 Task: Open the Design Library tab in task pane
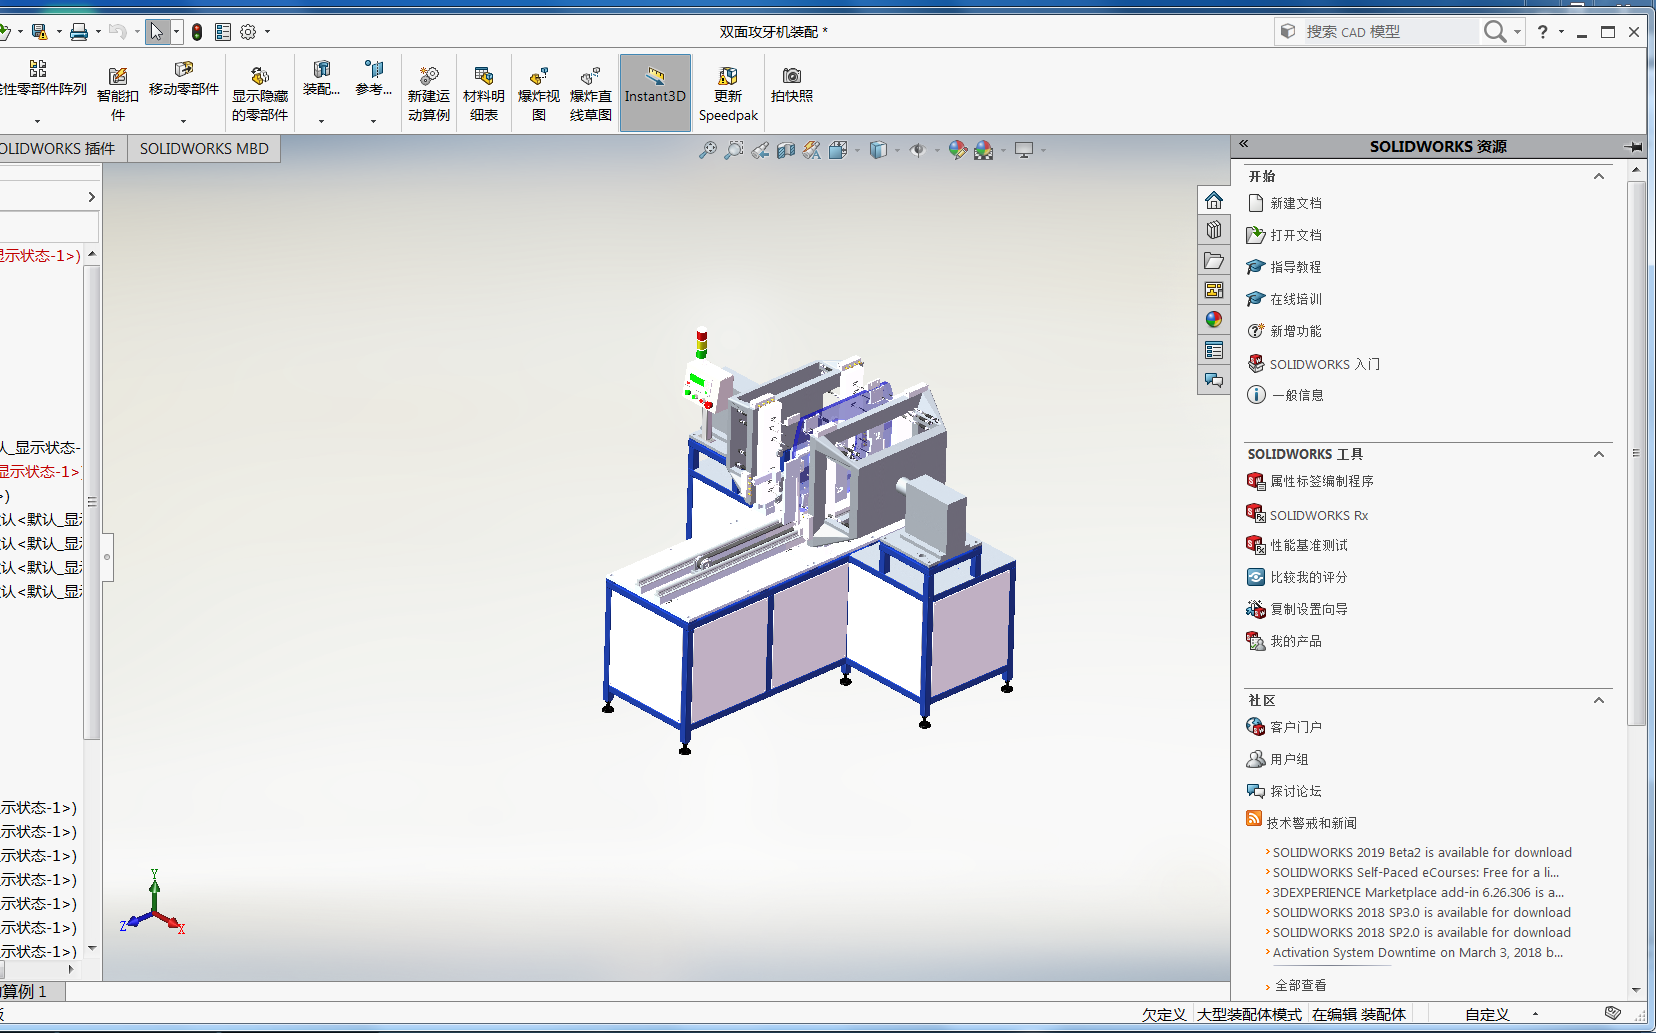1213,230
